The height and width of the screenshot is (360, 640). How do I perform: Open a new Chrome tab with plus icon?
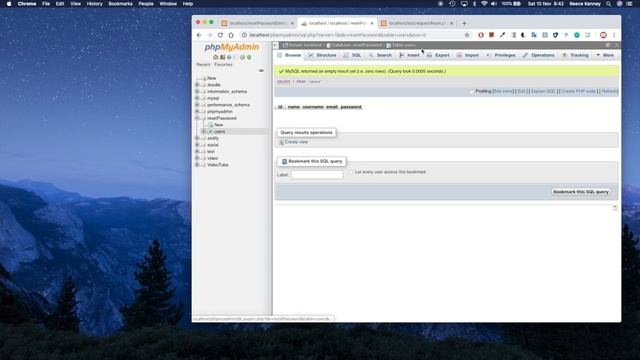[464, 23]
